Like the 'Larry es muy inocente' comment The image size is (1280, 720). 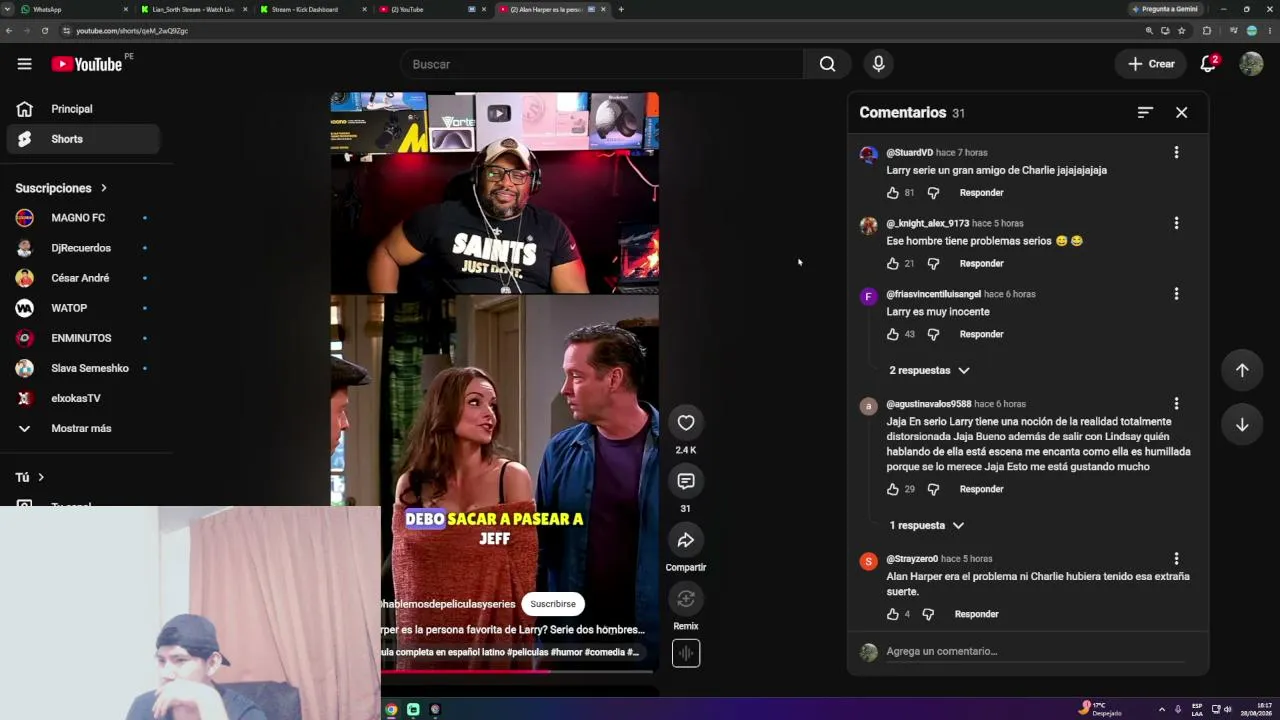coord(893,335)
